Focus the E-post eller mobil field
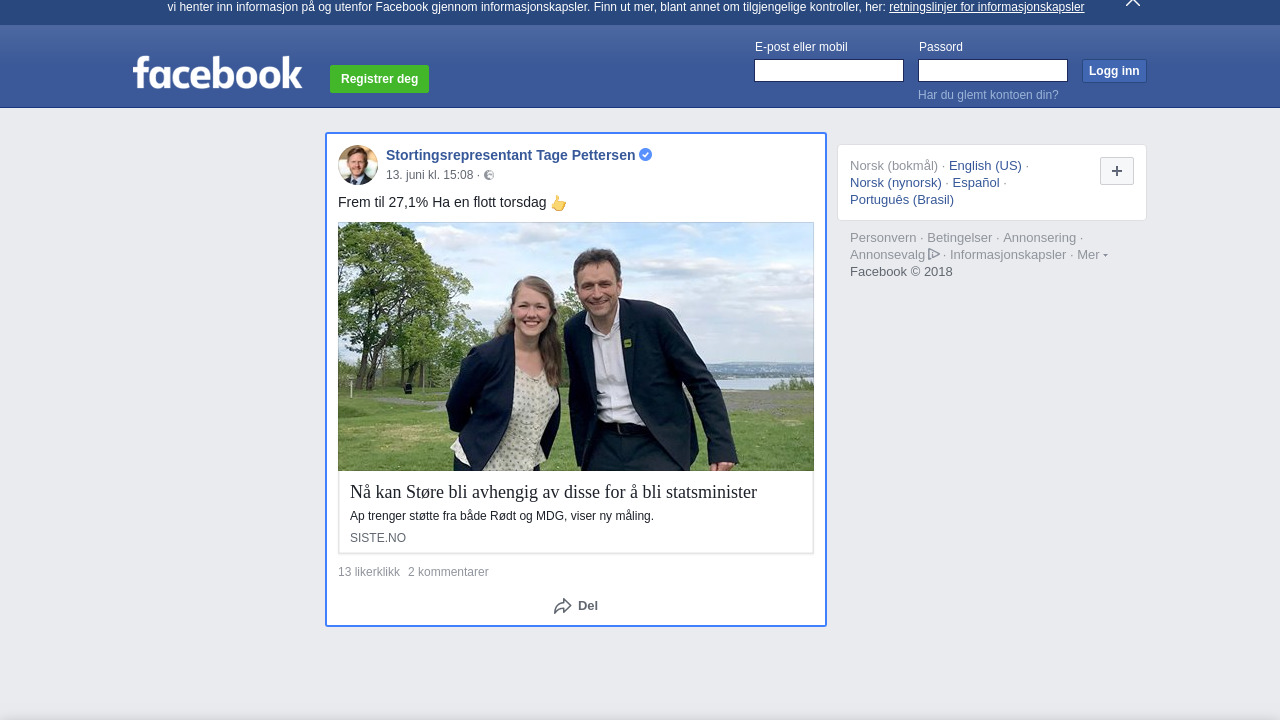This screenshot has width=1280, height=720. (829, 71)
